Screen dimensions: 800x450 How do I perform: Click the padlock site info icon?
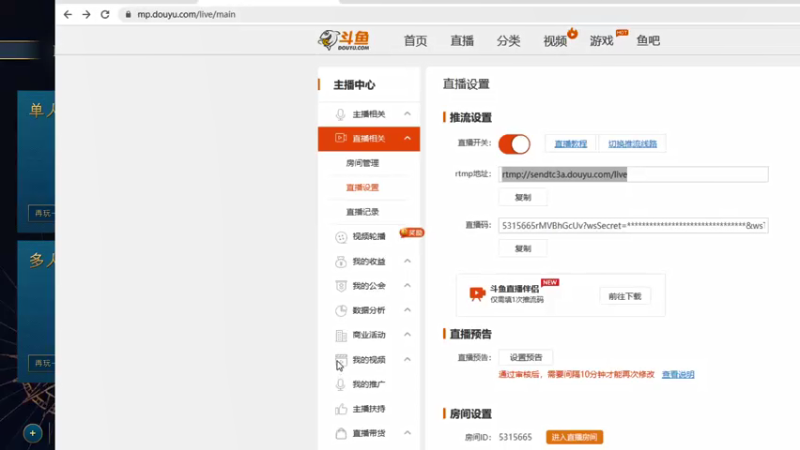(x=128, y=14)
